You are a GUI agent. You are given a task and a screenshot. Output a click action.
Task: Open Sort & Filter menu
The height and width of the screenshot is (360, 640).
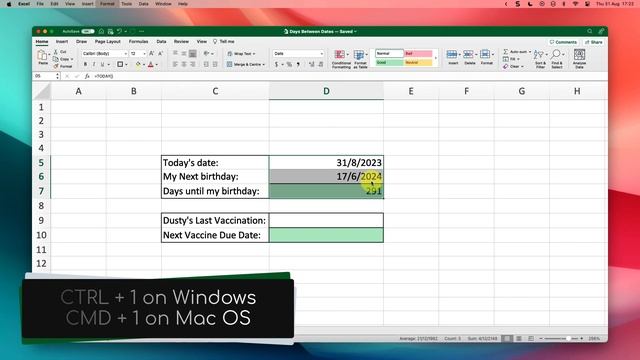(x=540, y=59)
